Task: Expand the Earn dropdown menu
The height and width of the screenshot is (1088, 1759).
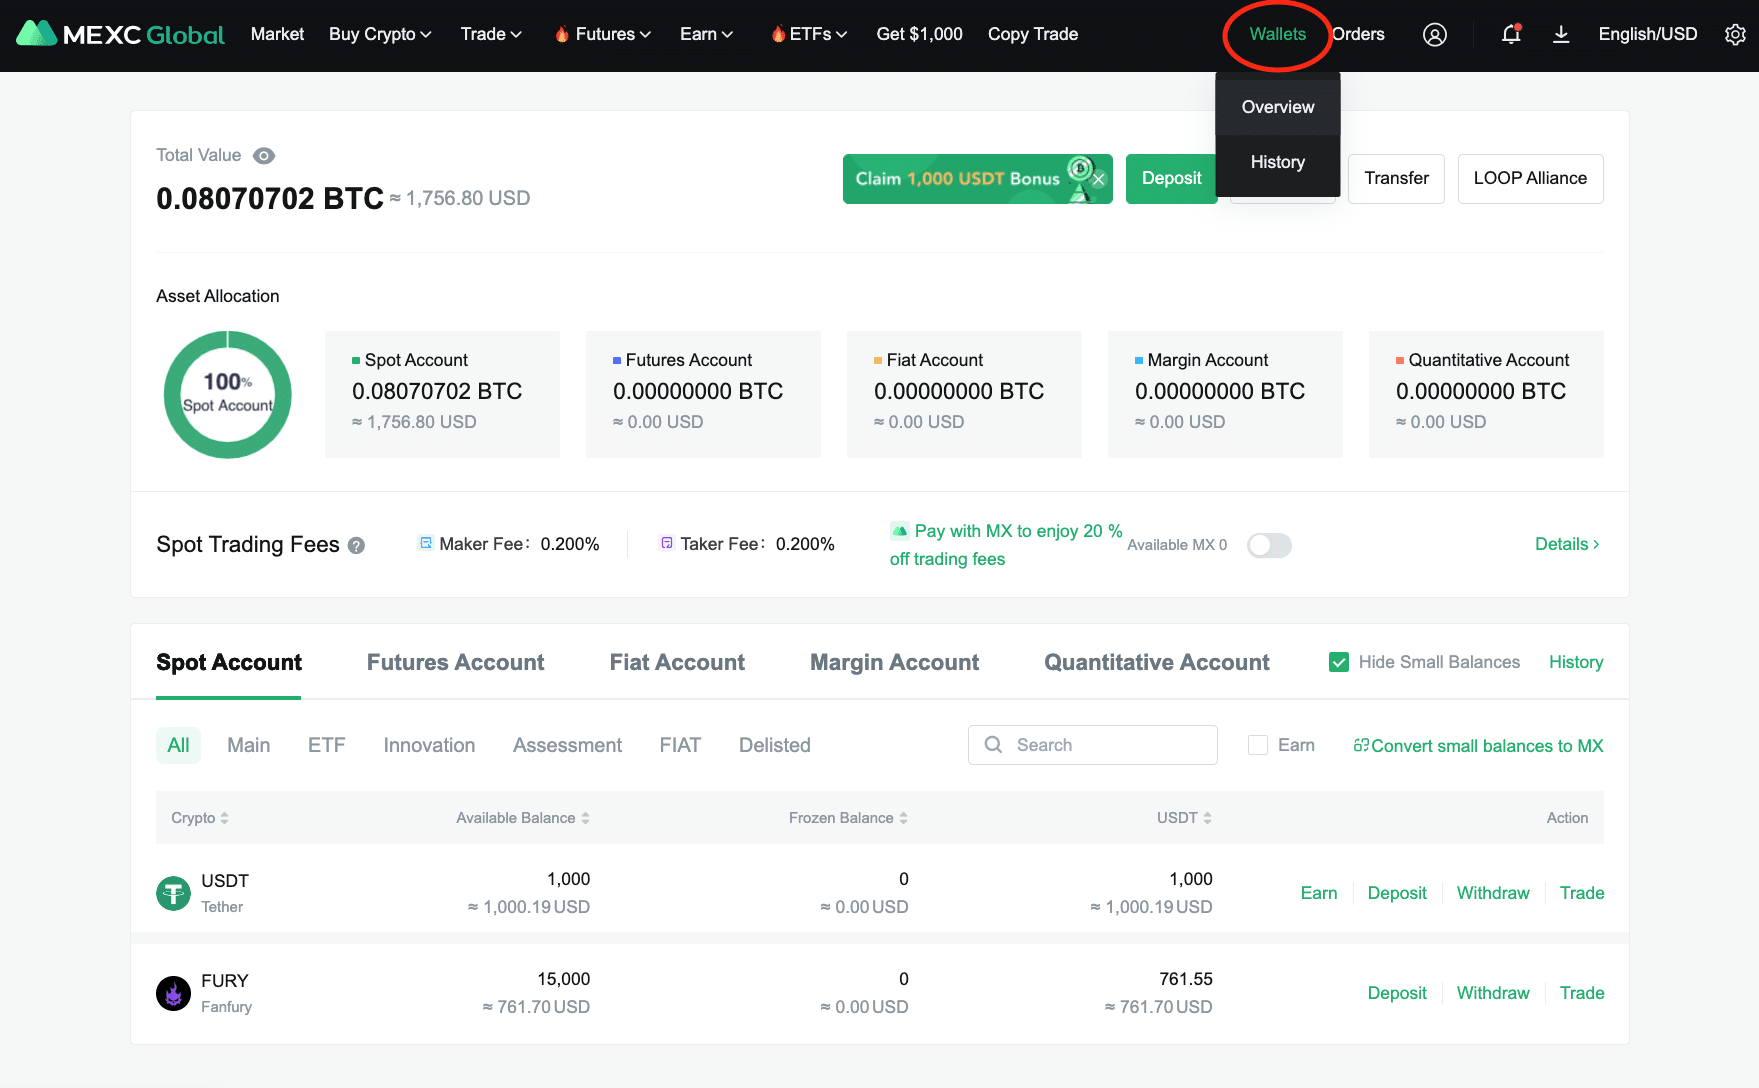Action: [x=706, y=34]
